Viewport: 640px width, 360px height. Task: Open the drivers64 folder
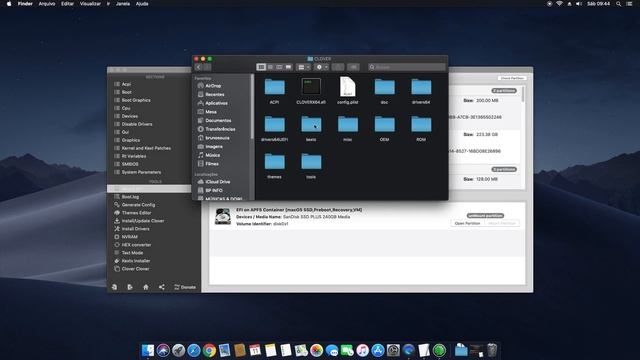click(421, 87)
